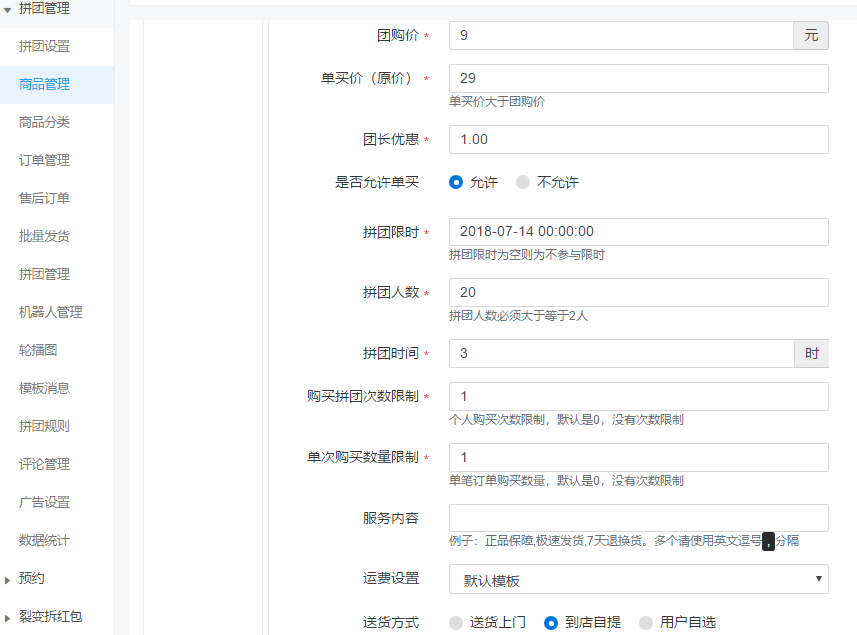Open 批量发货 in the sidebar
Screen dimensions: 857x635
[x=44, y=236]
